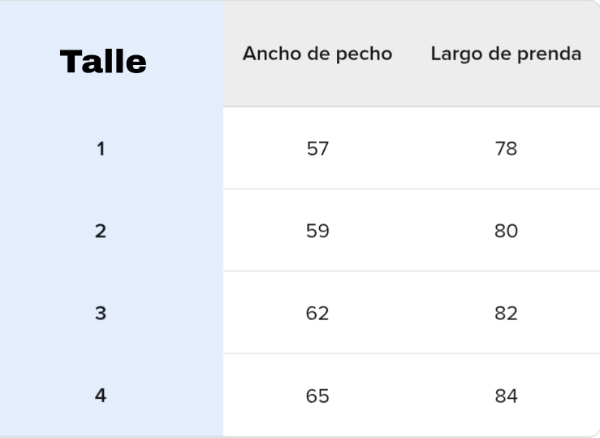Viewport: 600px width, 438px height.
Task: Click Ancho de pecho cell for size 4
Action: 317,395
